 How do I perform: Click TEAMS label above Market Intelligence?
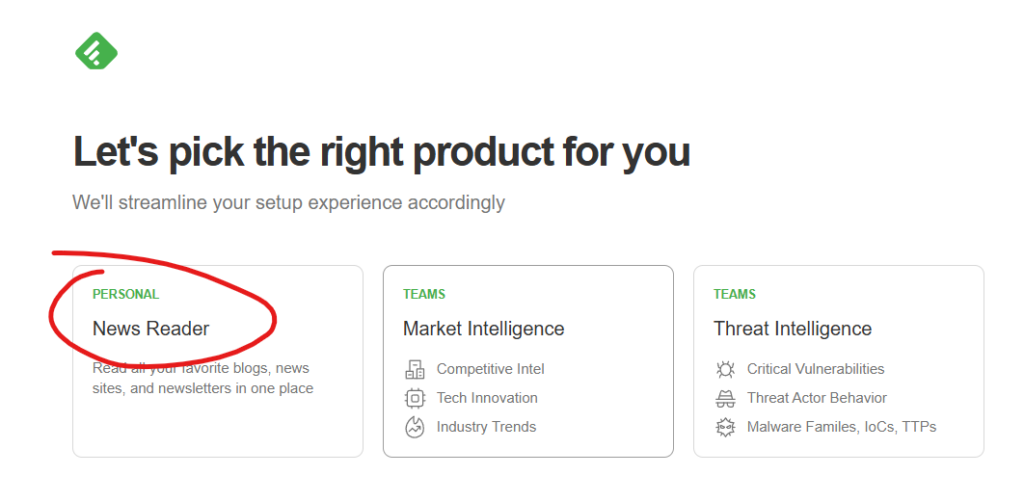pos(424,294)
